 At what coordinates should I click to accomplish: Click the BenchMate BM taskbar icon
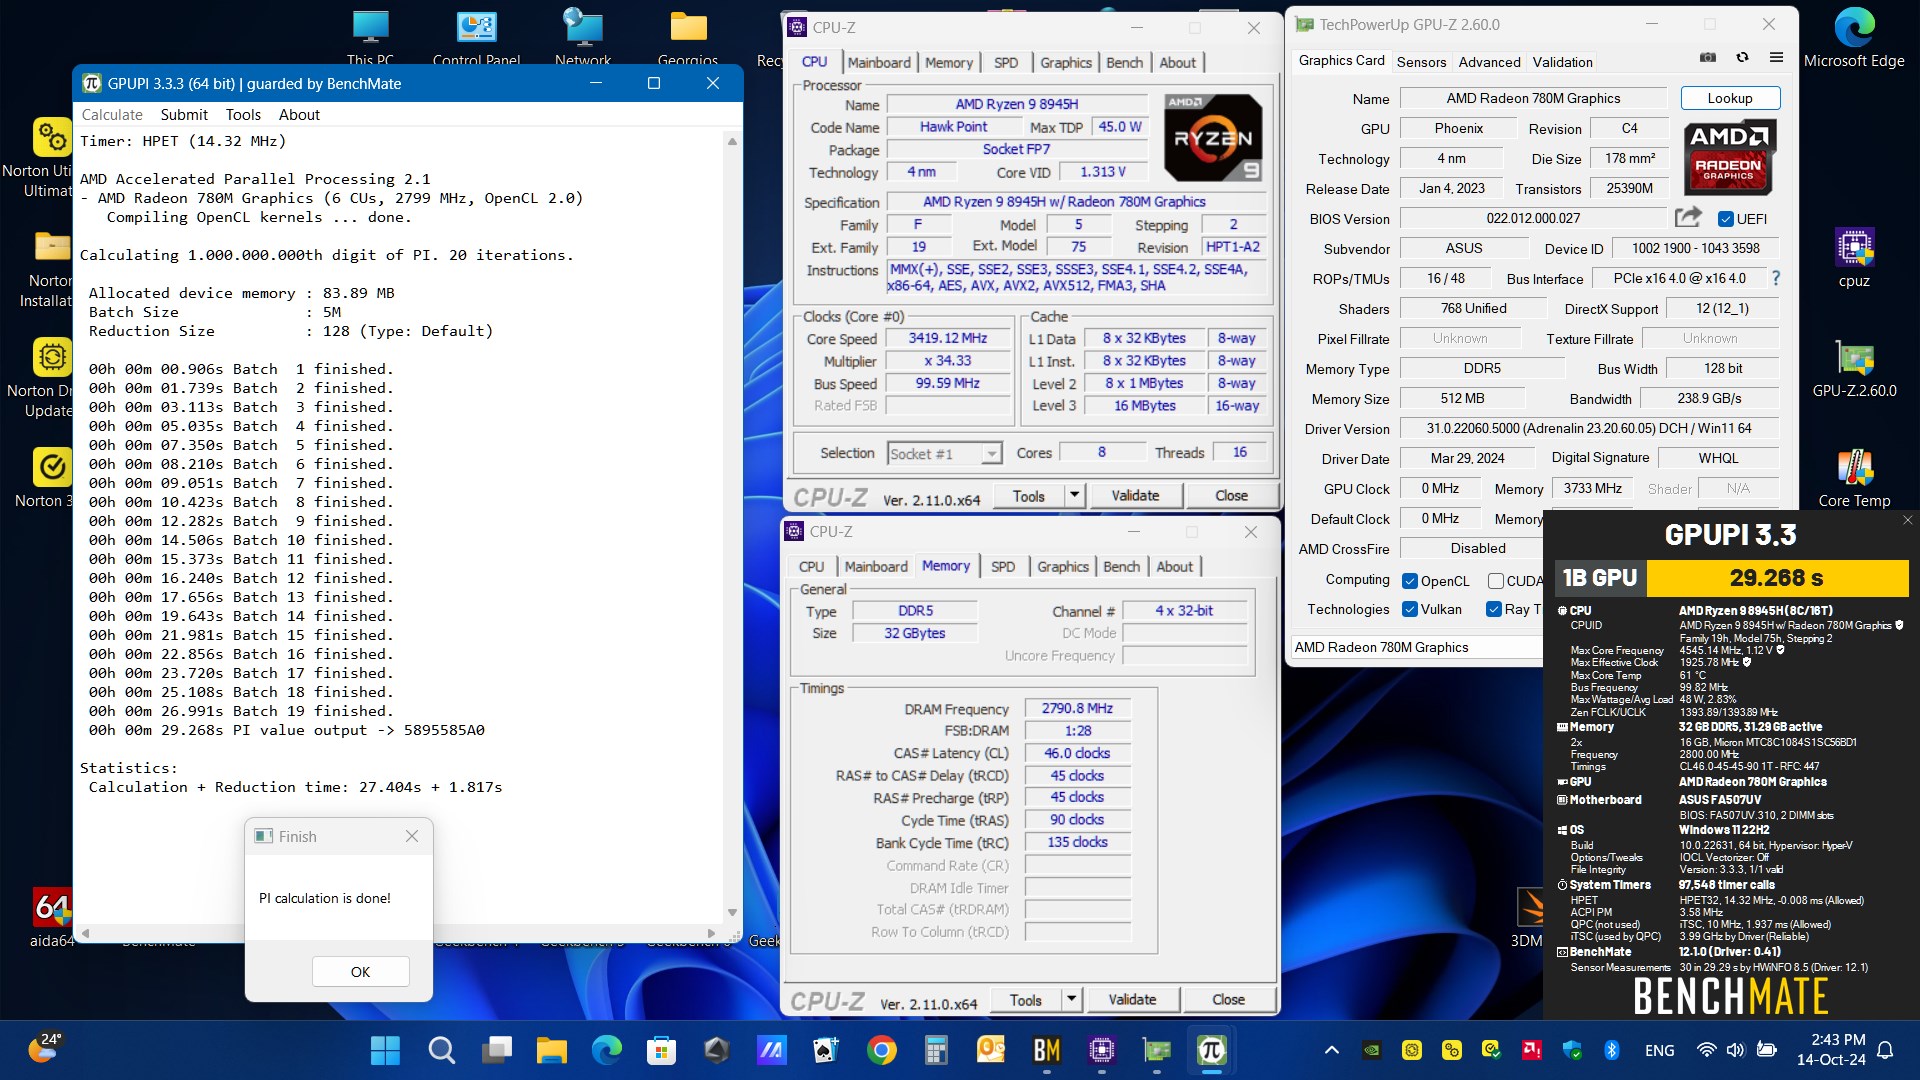(1046, 1050)
